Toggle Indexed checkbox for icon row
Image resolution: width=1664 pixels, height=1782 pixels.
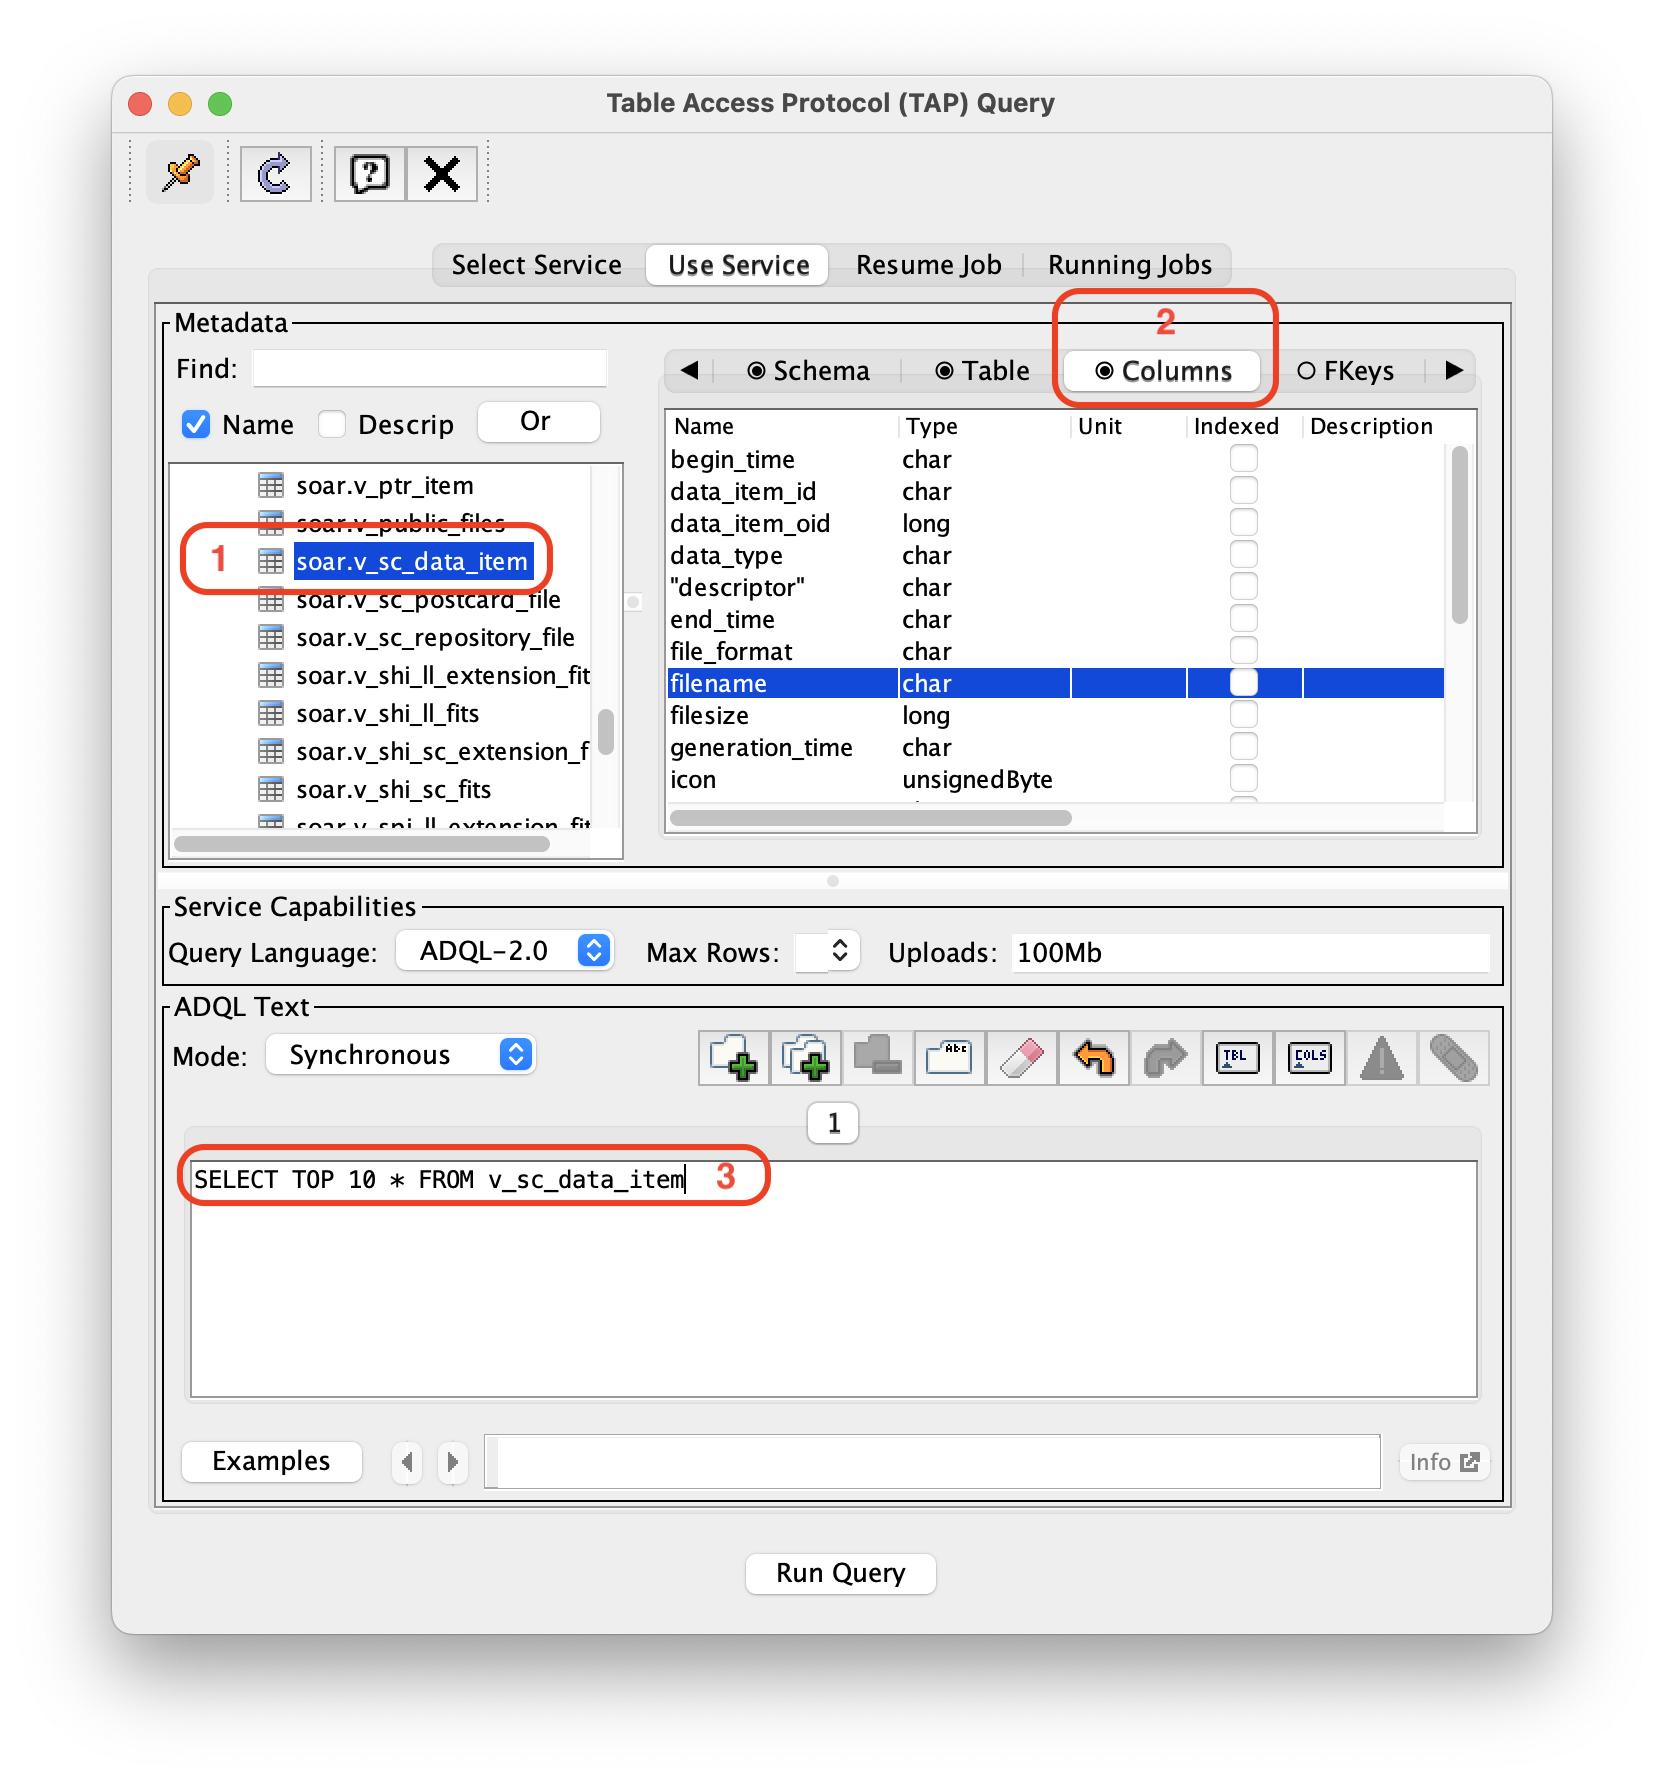(1244, 779)
